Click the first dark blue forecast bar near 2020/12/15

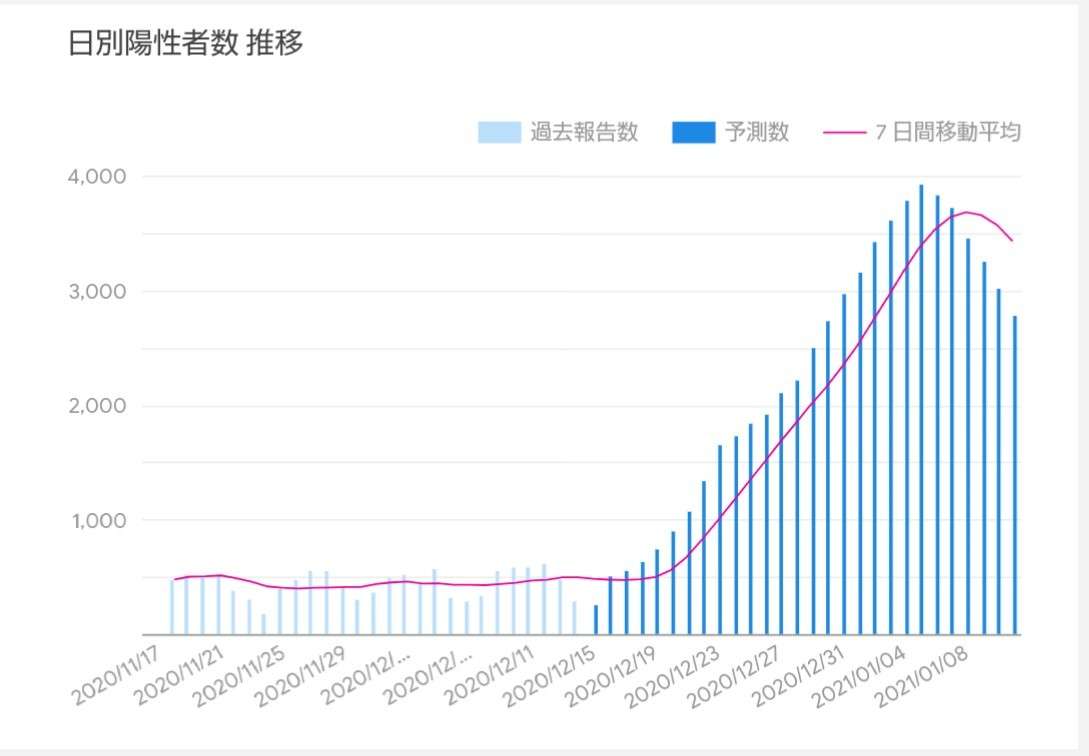[x=594, y=620]
